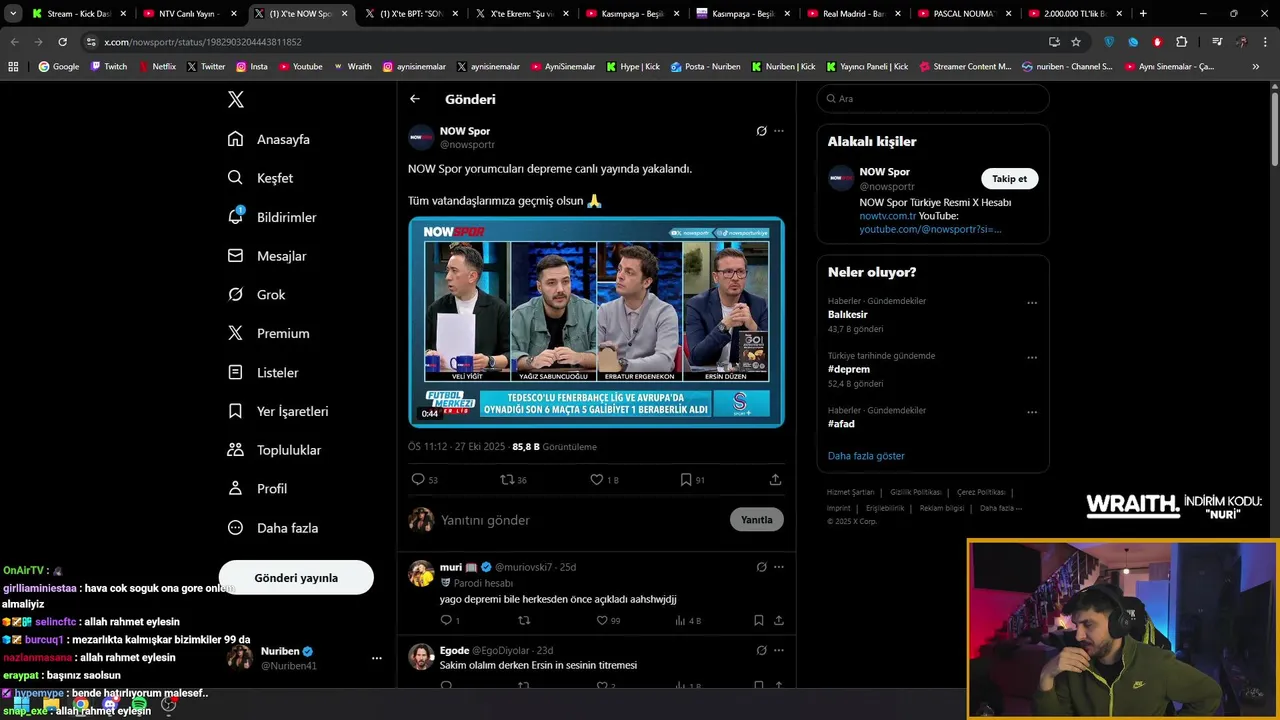Play the NOW Spor video thumbnail
Viewport: 1280px width, 720px height.
[x=596, y=322]
